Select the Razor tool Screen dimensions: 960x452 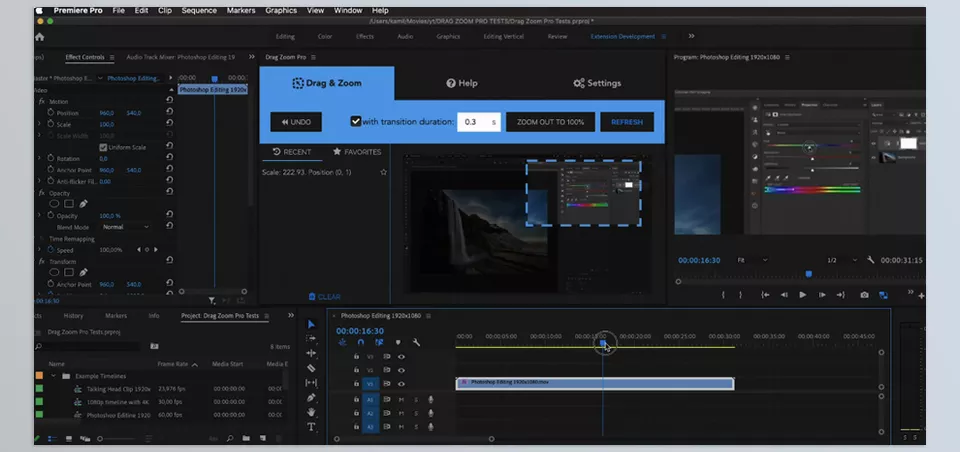[x=311, y=368]
